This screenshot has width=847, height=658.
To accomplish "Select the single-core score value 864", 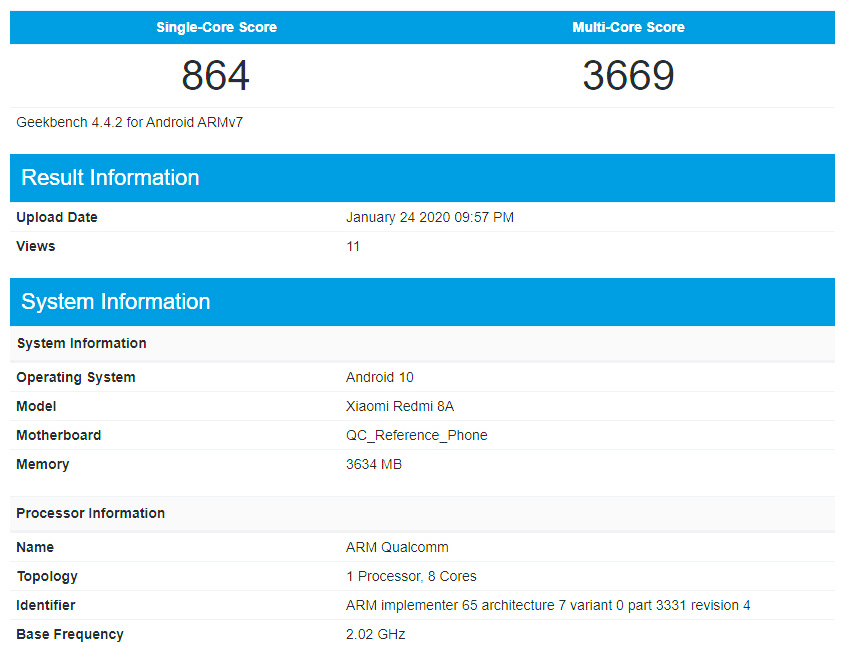I will click(x=216, y=75).
